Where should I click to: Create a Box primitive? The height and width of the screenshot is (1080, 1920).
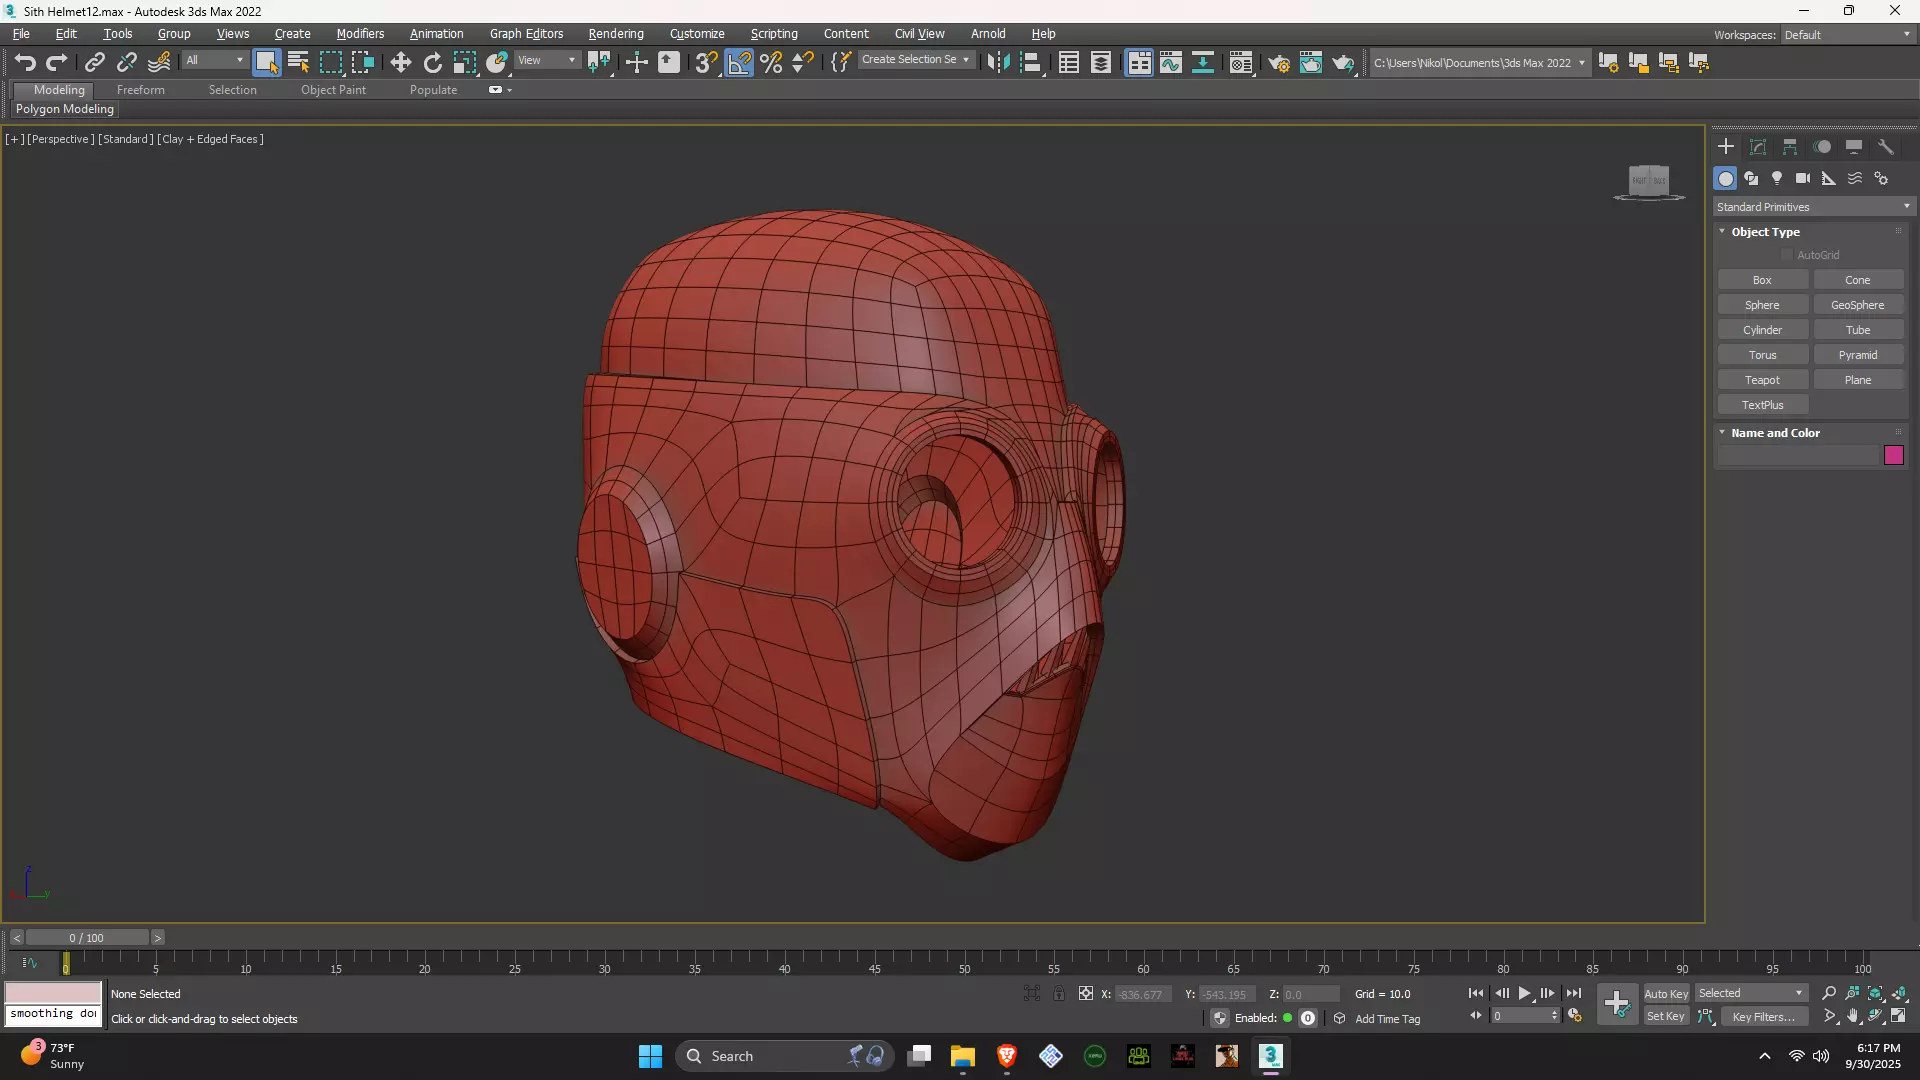click(x=1762, y=280)
